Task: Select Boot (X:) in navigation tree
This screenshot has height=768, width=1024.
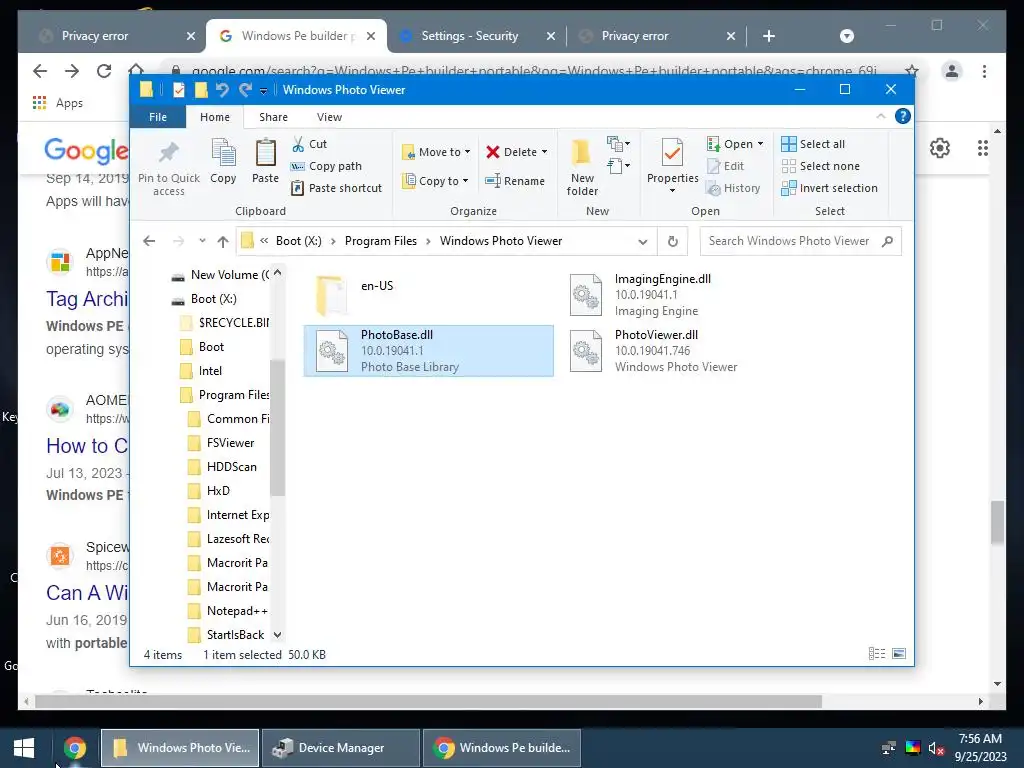Action: click(x=213, y=299)
